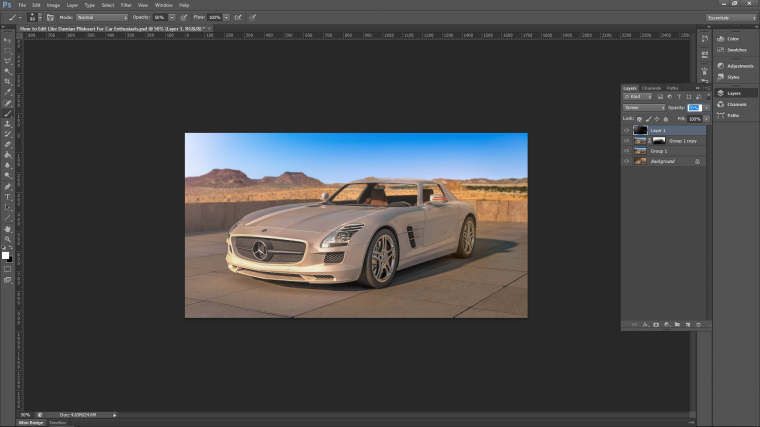Select the Blur tool
This screenshot has width=760, height=427.
7,165
